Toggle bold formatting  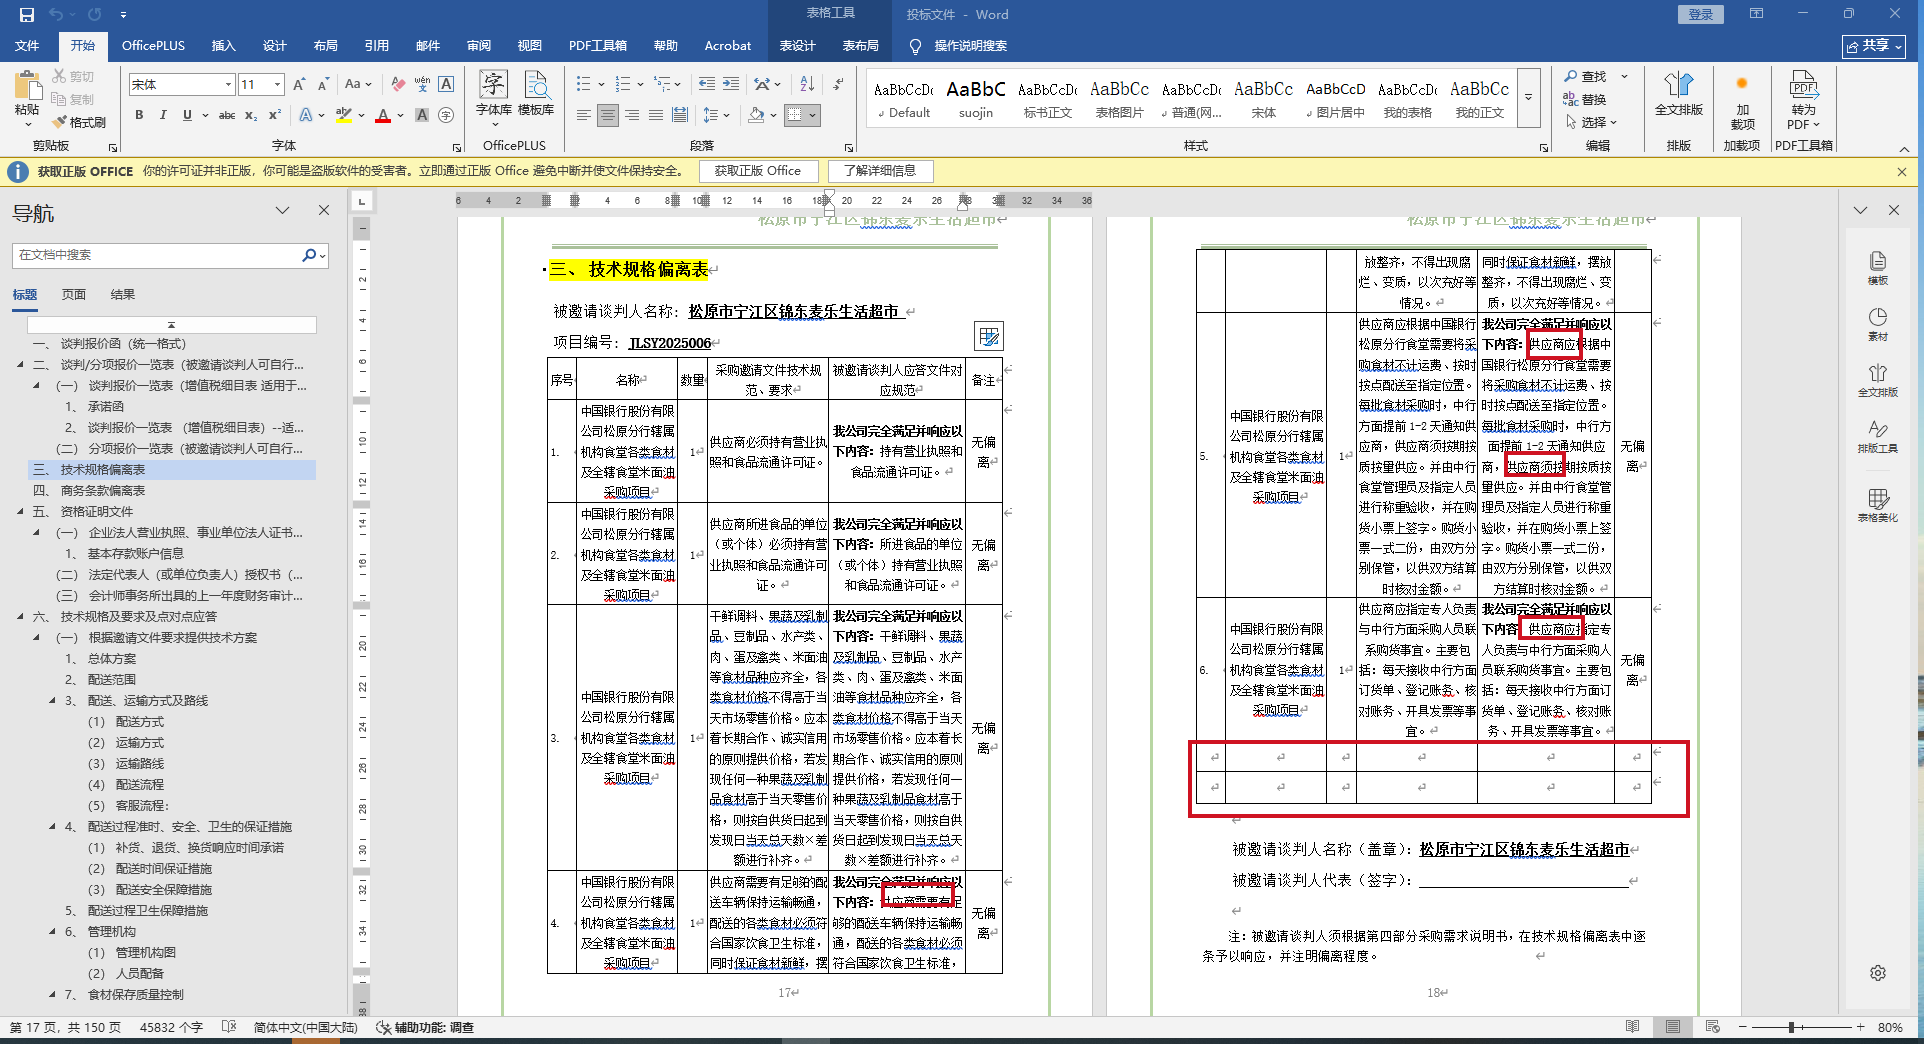(139, 115)
